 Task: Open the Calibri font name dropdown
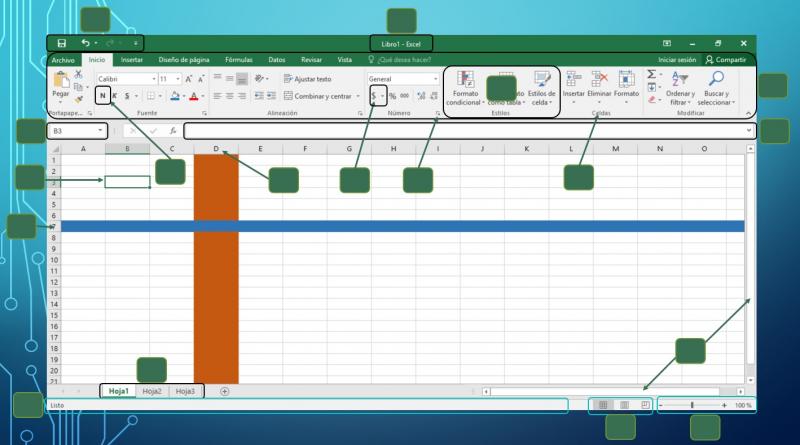tap(154, 79)
